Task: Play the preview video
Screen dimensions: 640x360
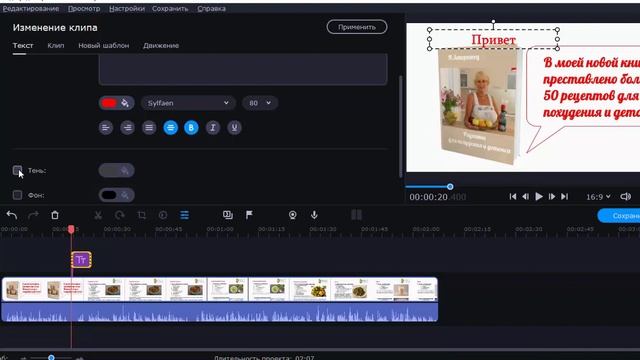Action: (539, 197)
